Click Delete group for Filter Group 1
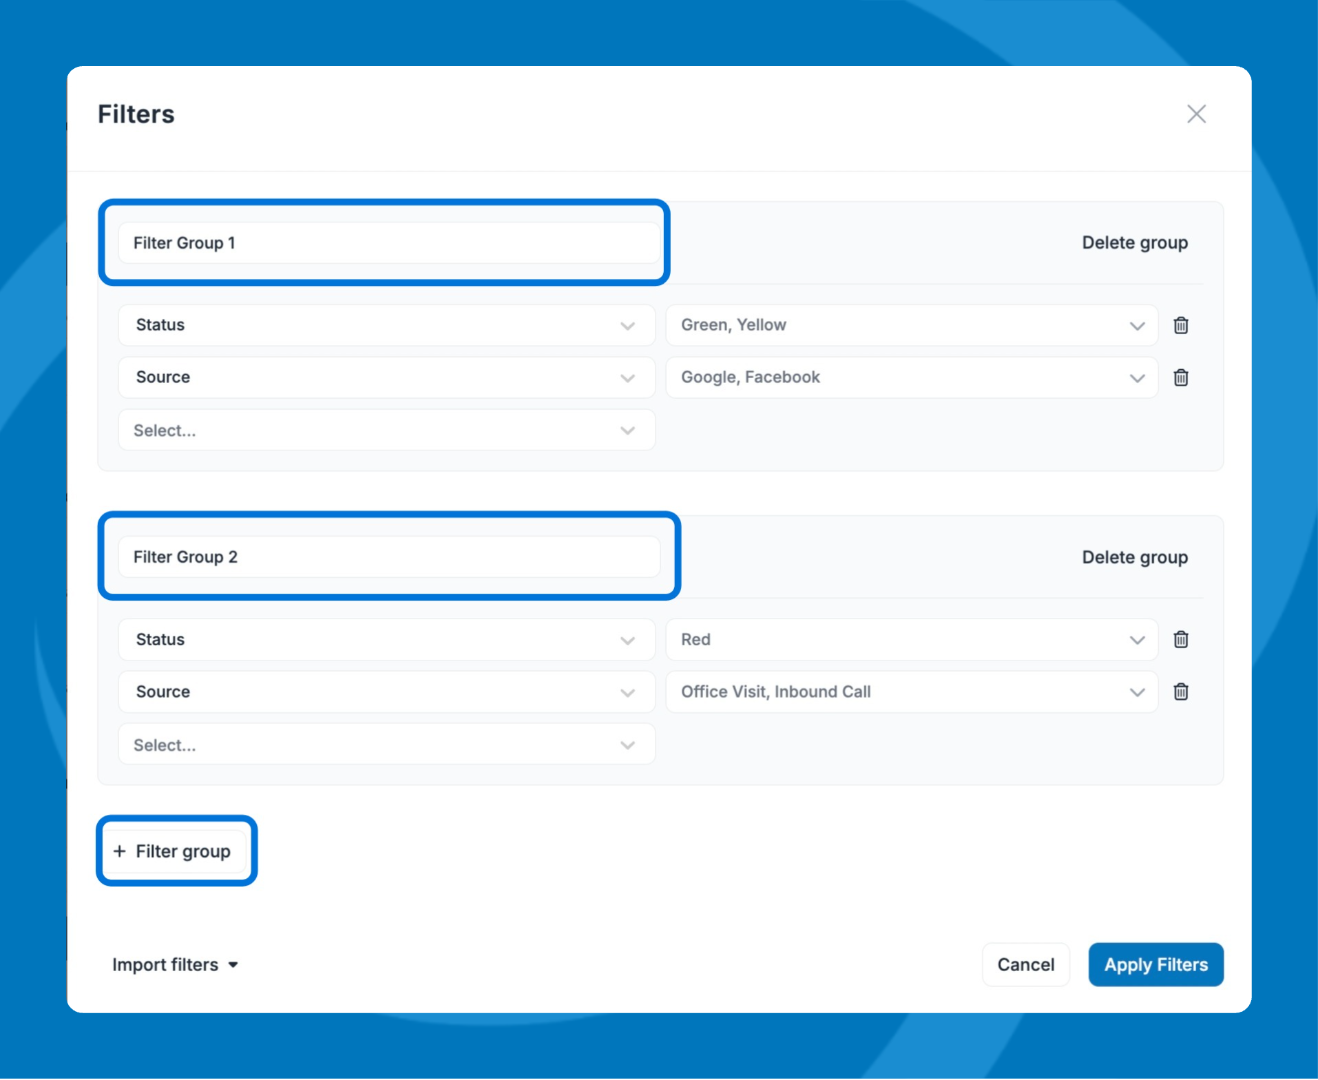Image resolution: width=1318 pixels, height=1080 pixels. [1134, 243]
